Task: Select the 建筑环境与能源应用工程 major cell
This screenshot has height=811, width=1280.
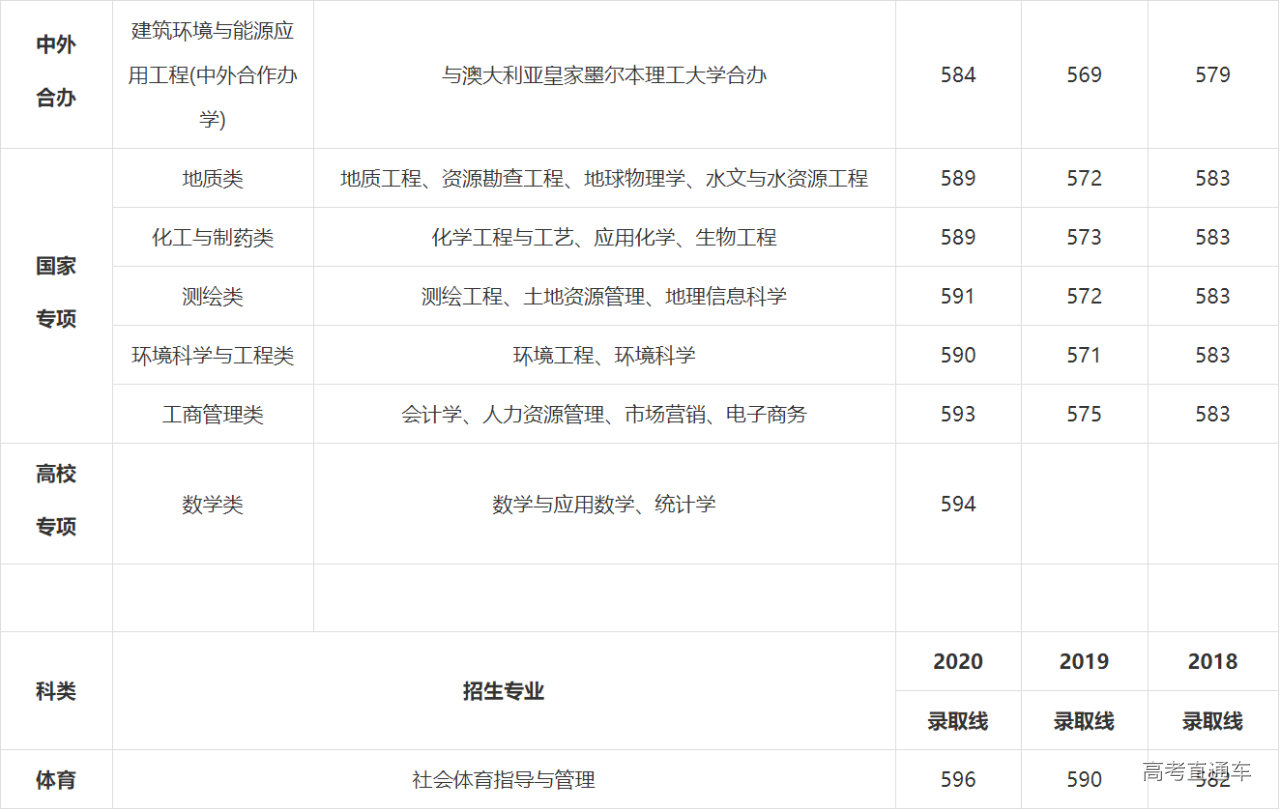Action: click(x=213, y=75)
